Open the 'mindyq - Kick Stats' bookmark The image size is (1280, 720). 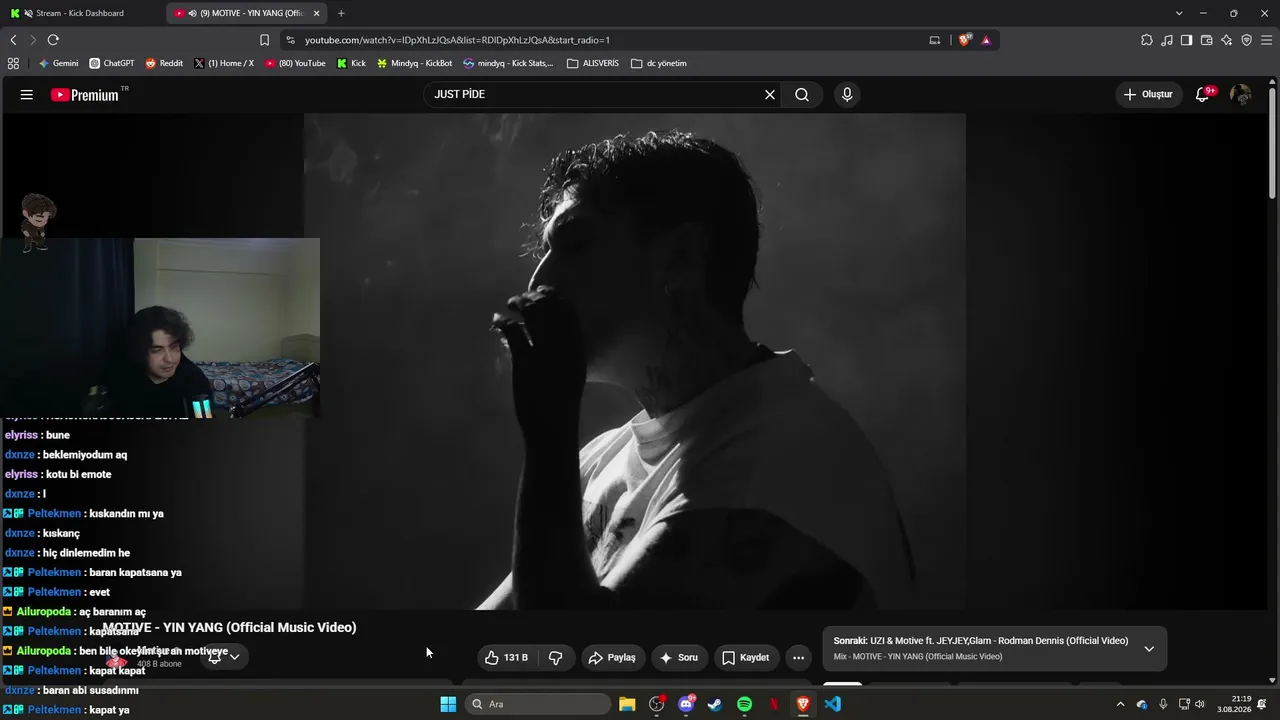point(508,63)
